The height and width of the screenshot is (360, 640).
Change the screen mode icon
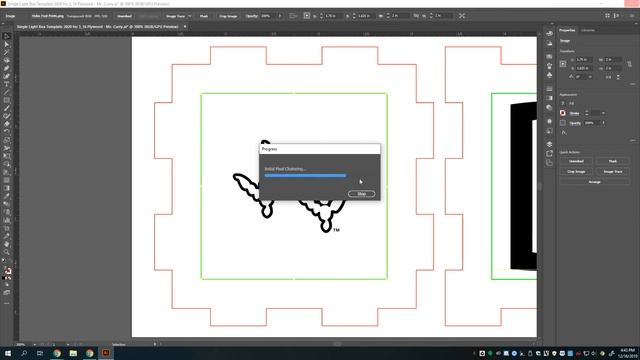(x=7, y=293)
